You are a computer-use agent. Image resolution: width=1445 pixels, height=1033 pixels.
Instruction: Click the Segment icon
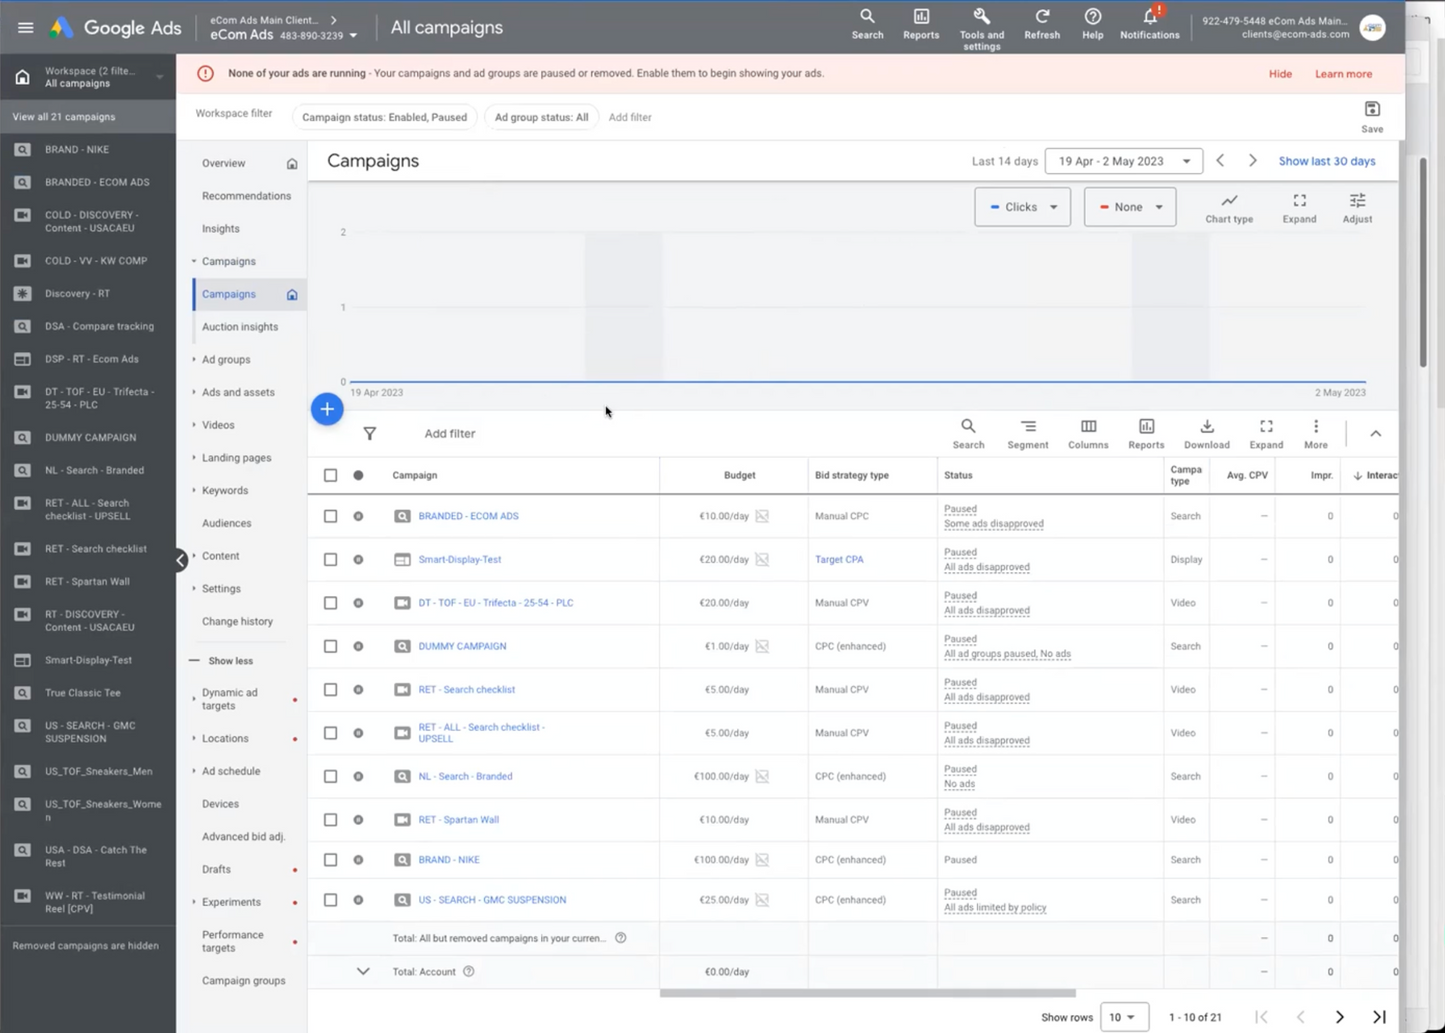pos(1027,434)
